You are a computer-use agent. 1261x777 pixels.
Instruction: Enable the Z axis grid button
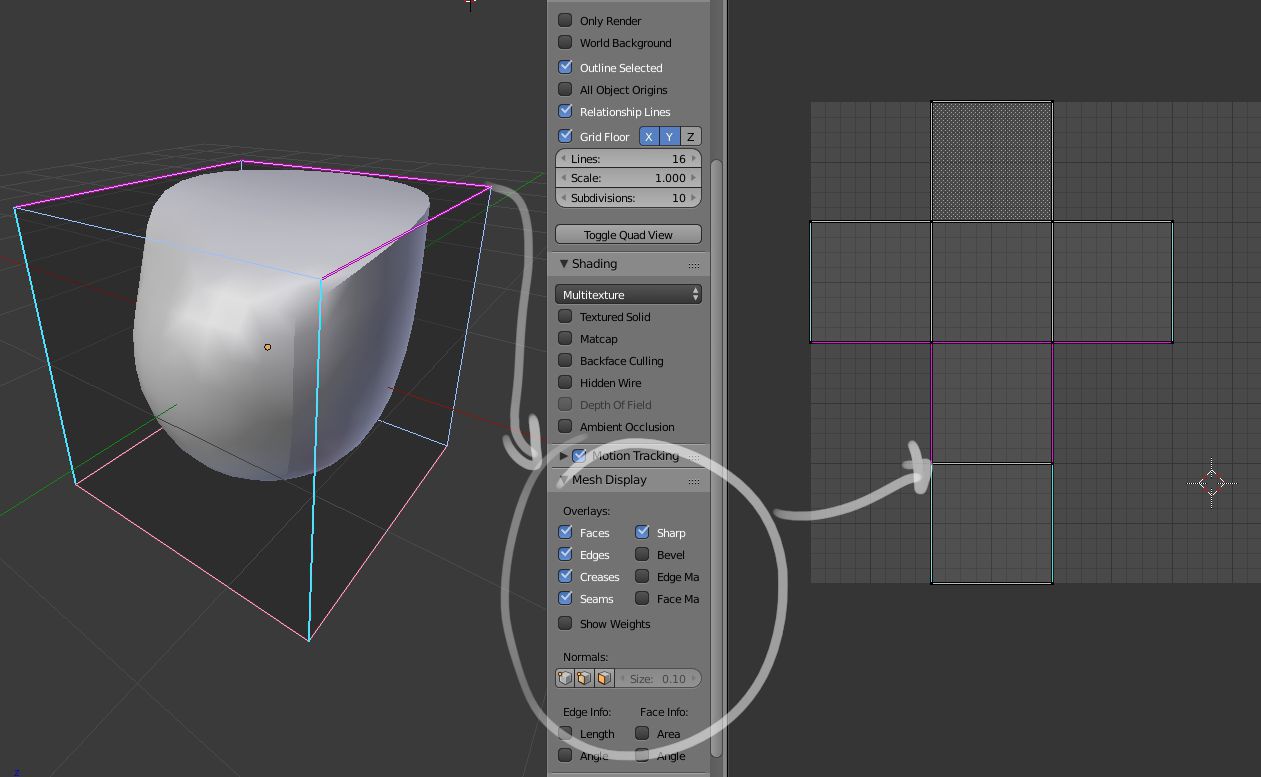pos(690,136)
